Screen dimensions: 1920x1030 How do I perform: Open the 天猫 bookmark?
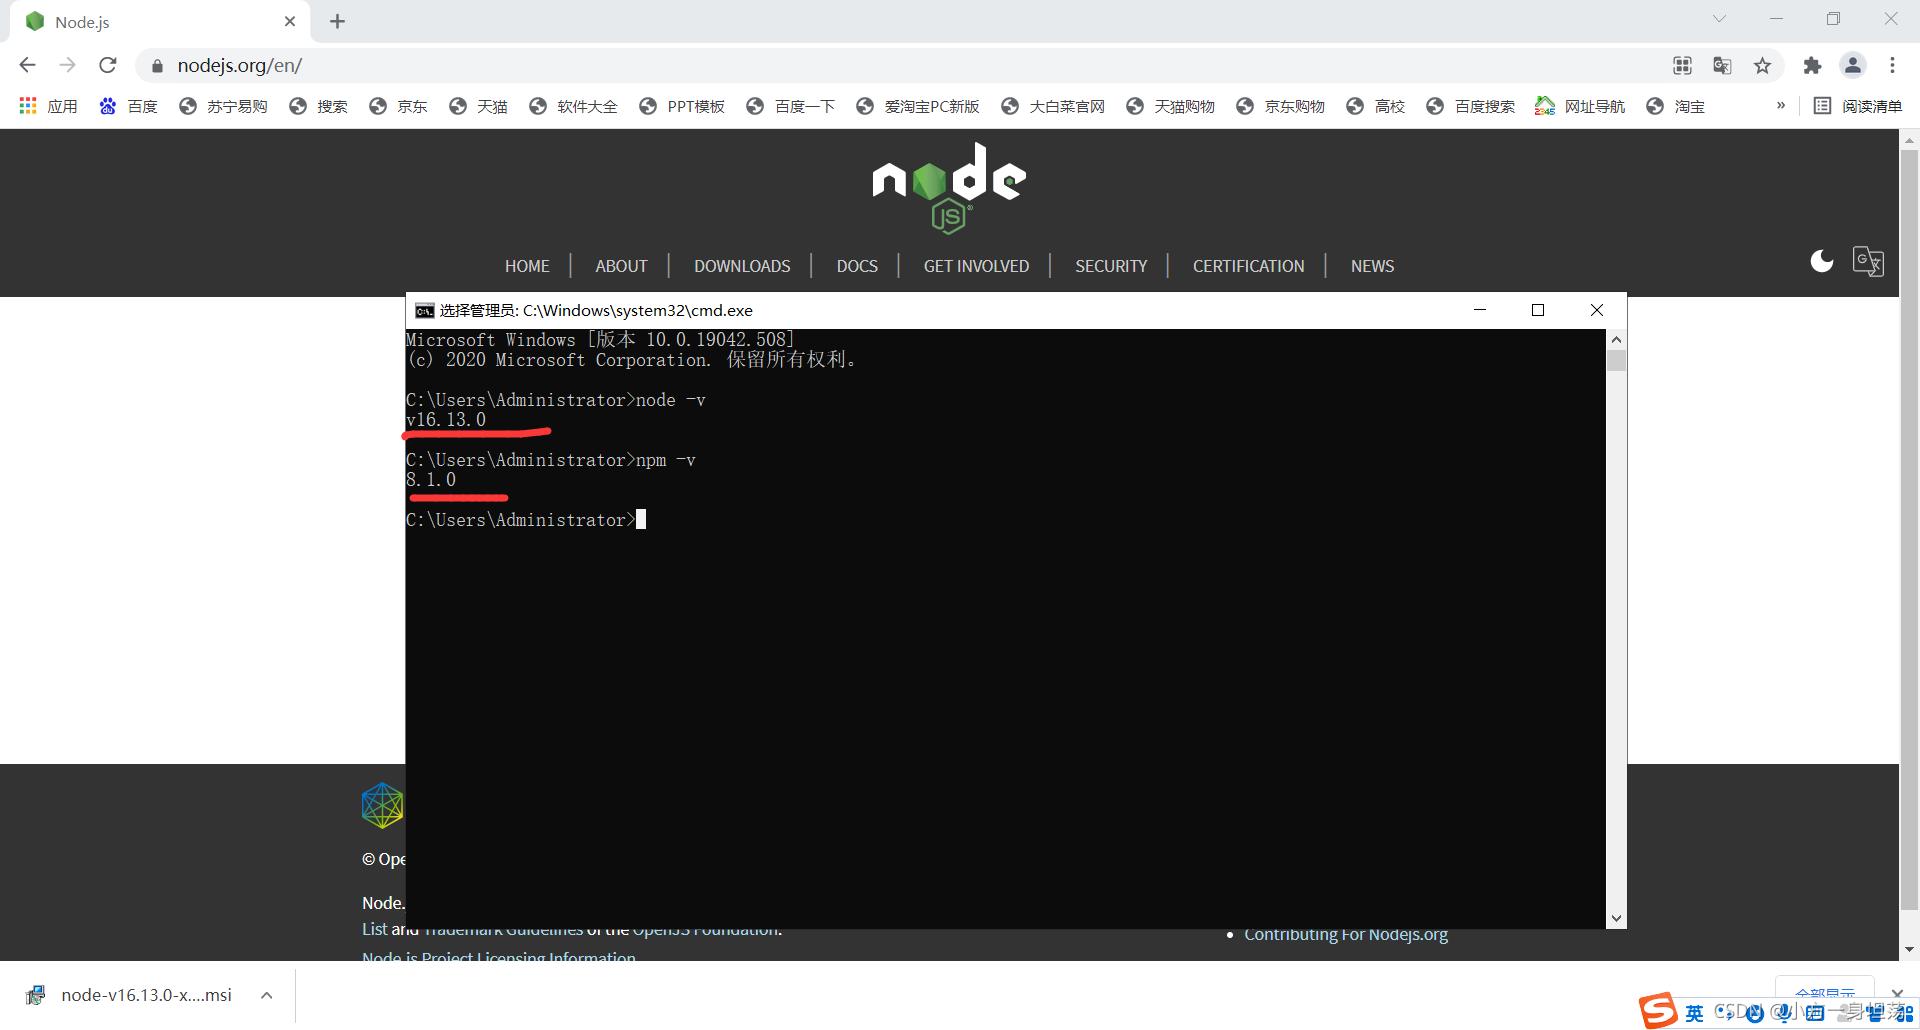[x=478, y=106]
